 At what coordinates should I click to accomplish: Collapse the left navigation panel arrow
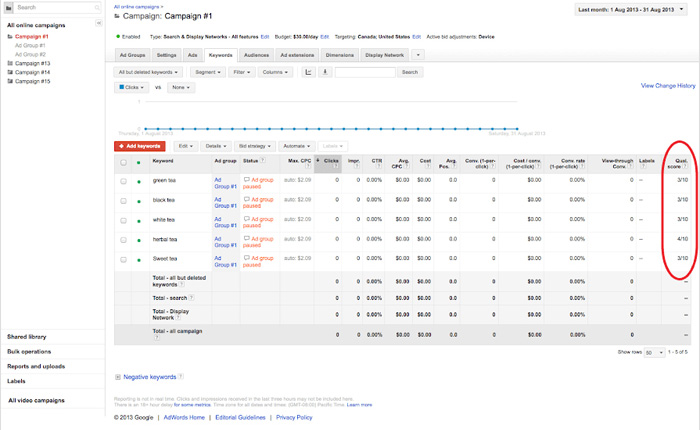point(99,23)
